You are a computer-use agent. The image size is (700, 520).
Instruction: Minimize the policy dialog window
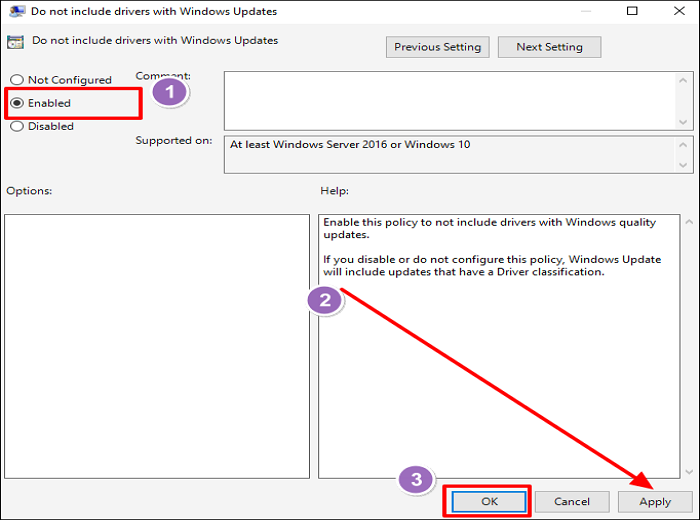pyautogui.click(x=586, y=11)
